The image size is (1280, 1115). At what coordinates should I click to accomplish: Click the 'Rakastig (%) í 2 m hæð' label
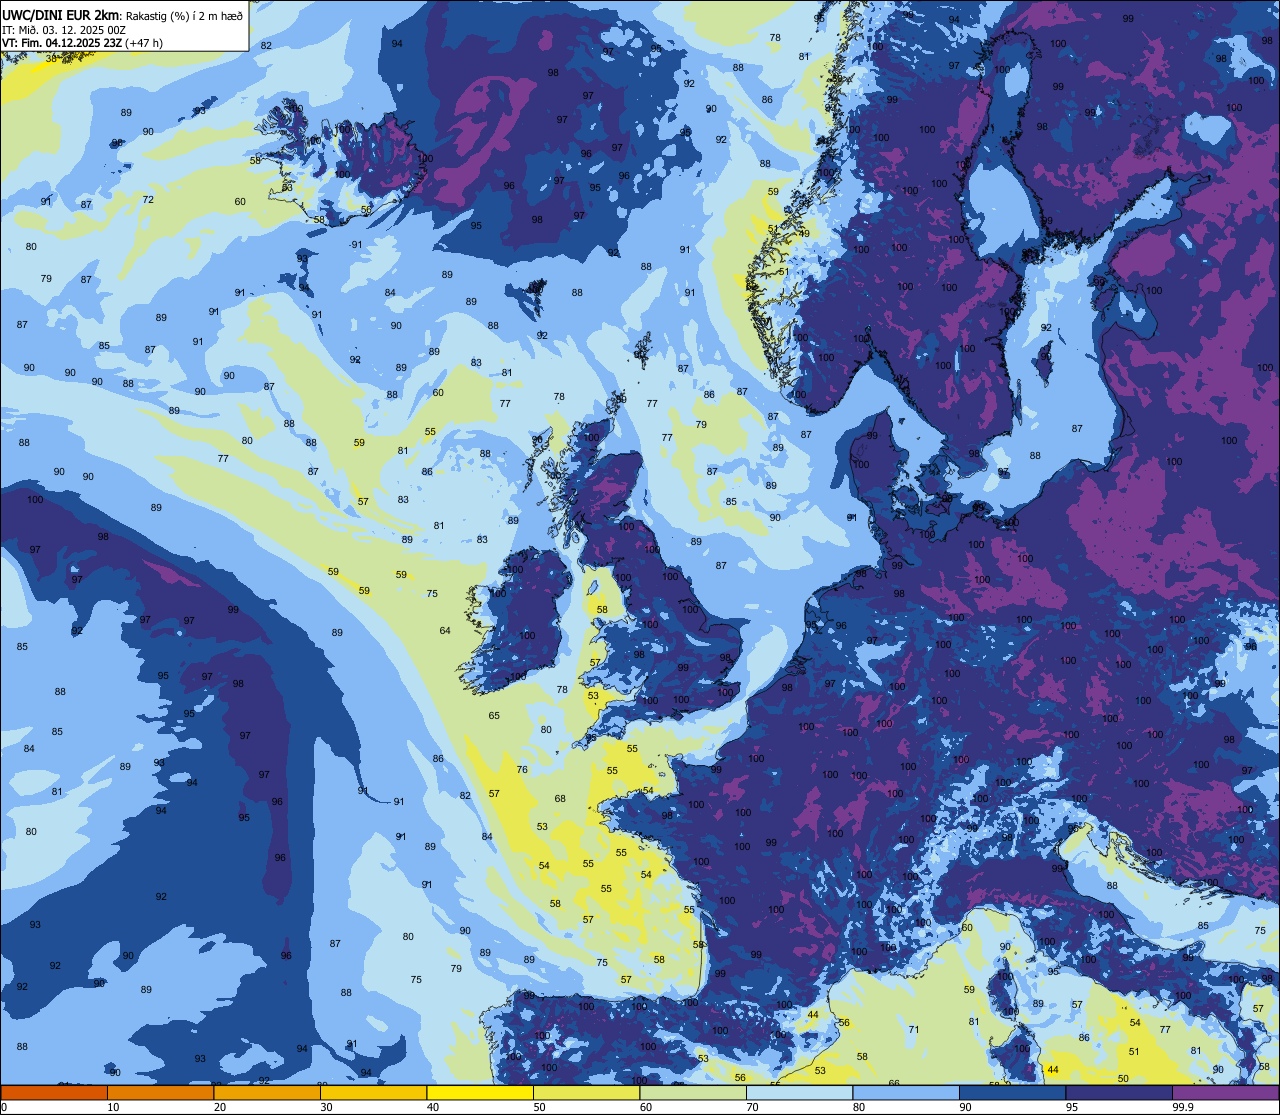184,16
